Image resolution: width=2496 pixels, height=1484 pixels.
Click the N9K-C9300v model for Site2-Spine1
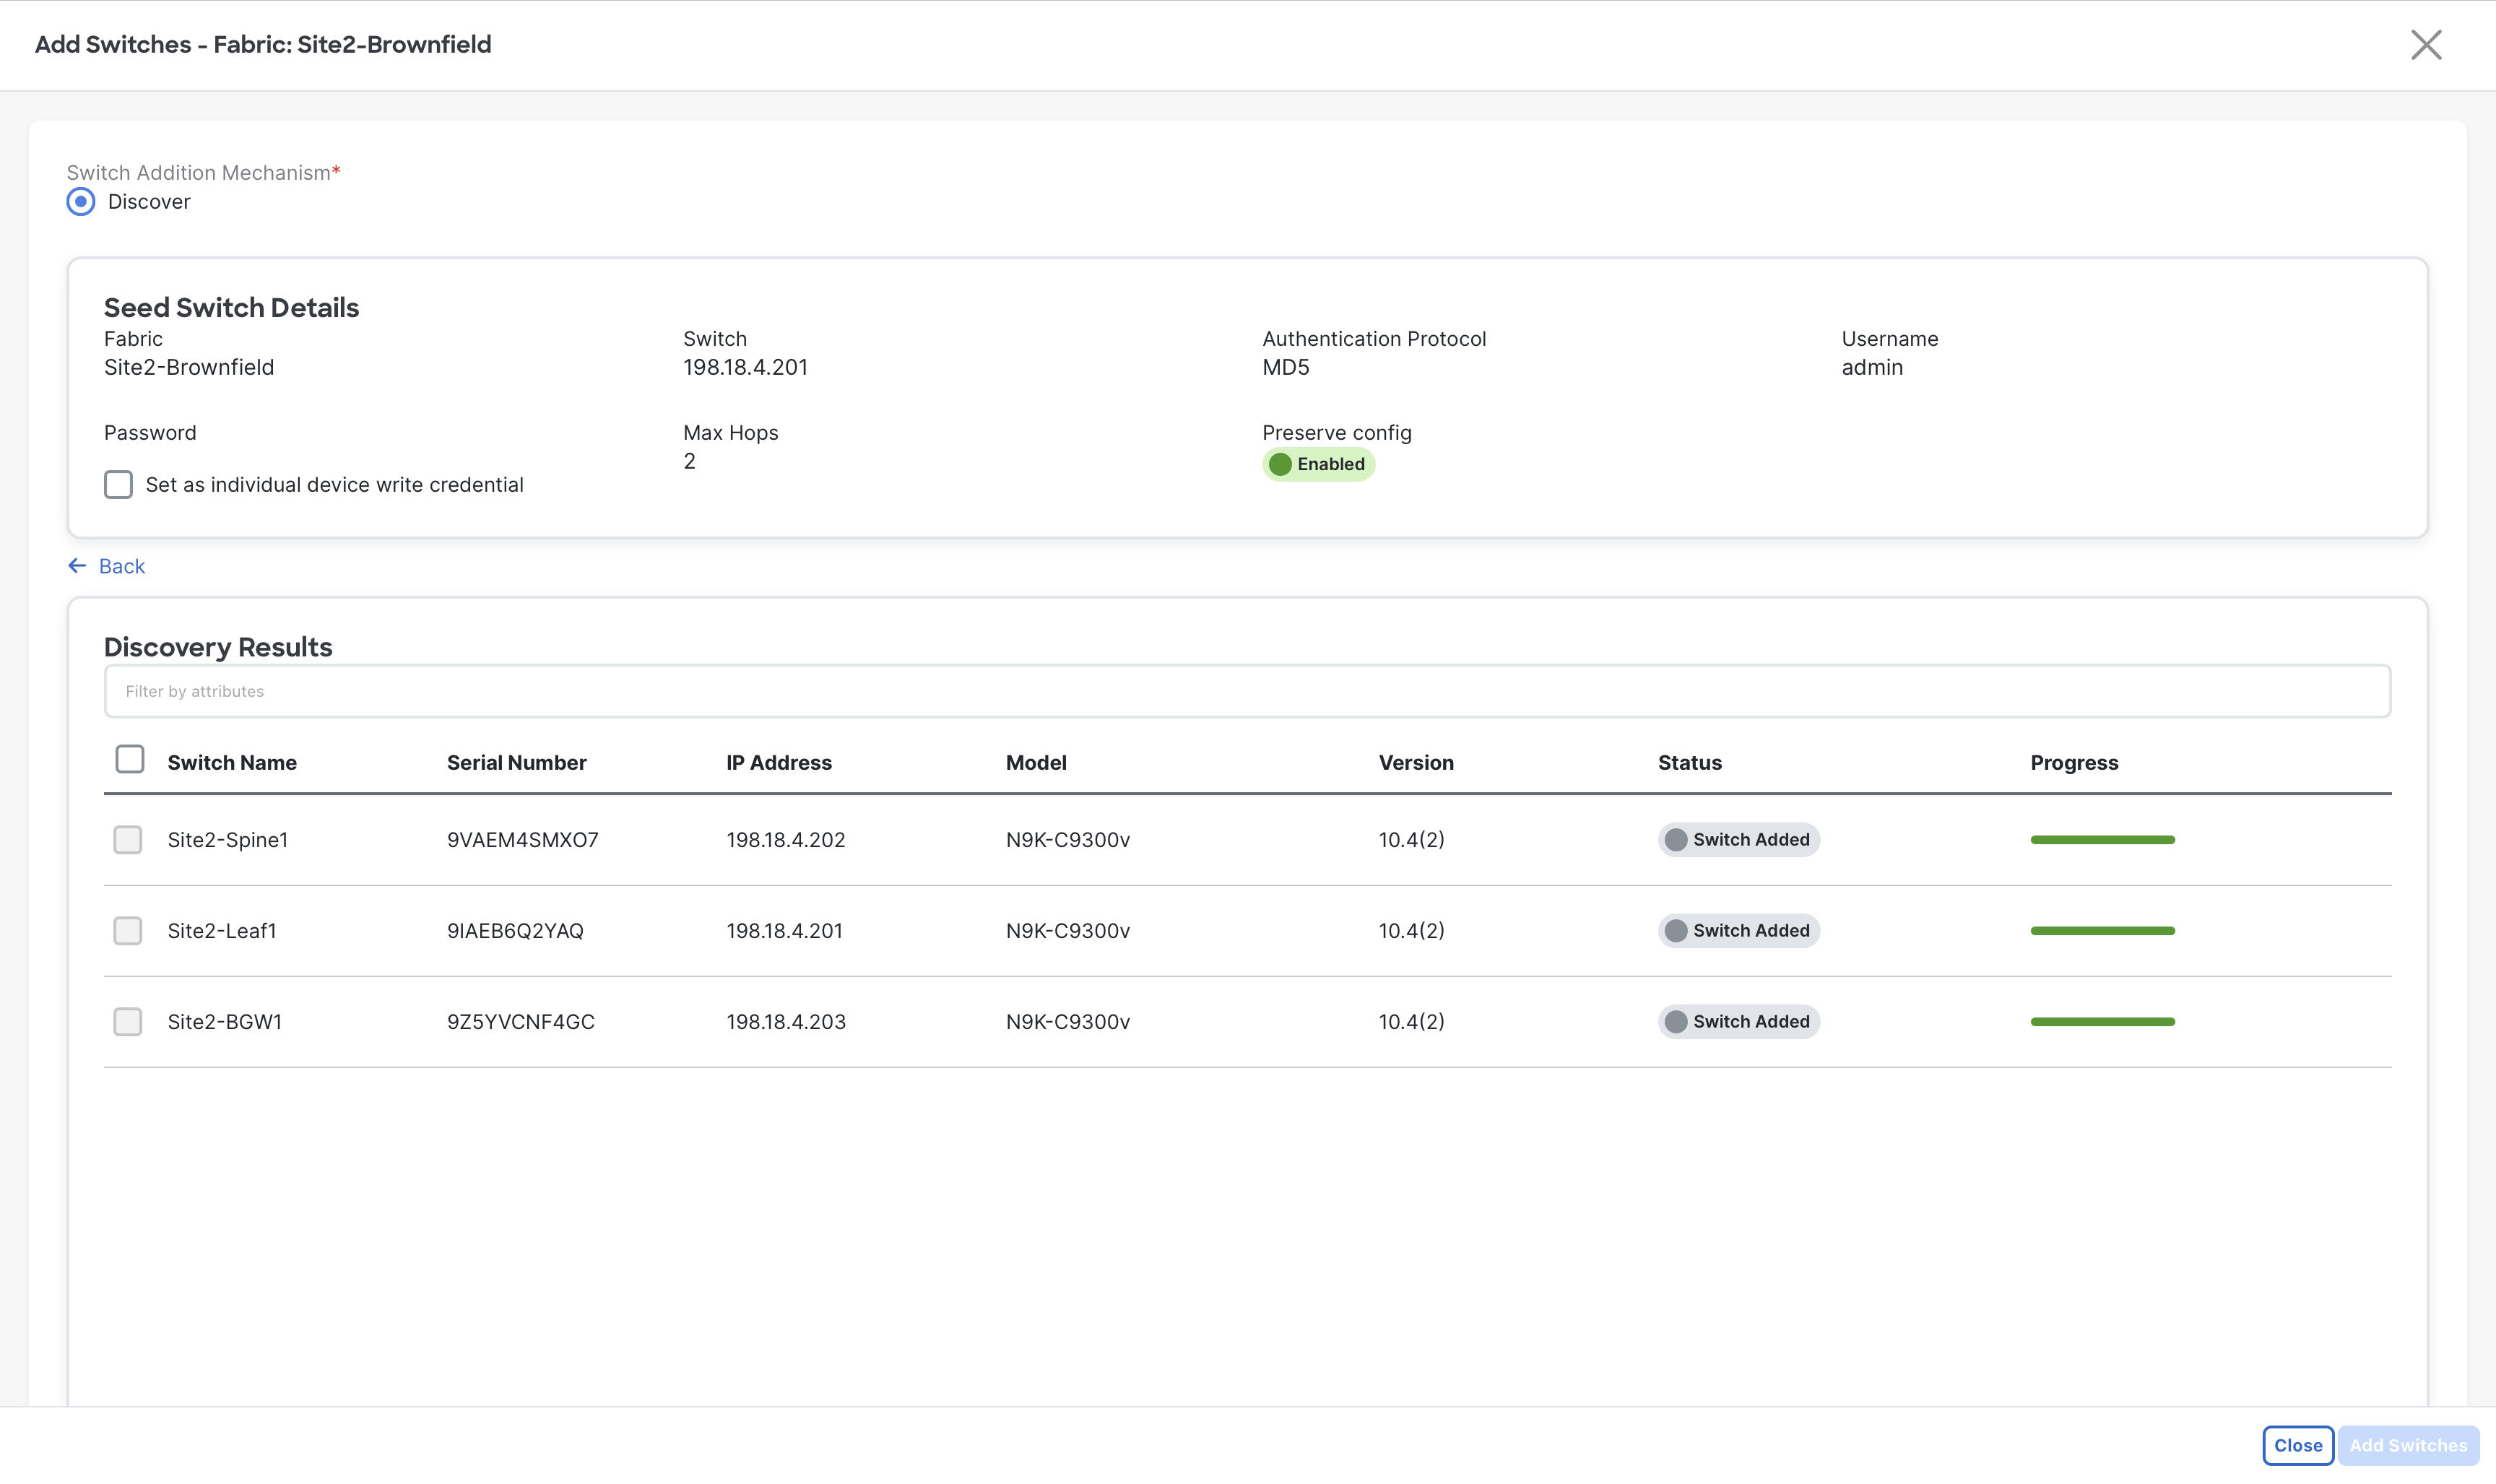1068,840
